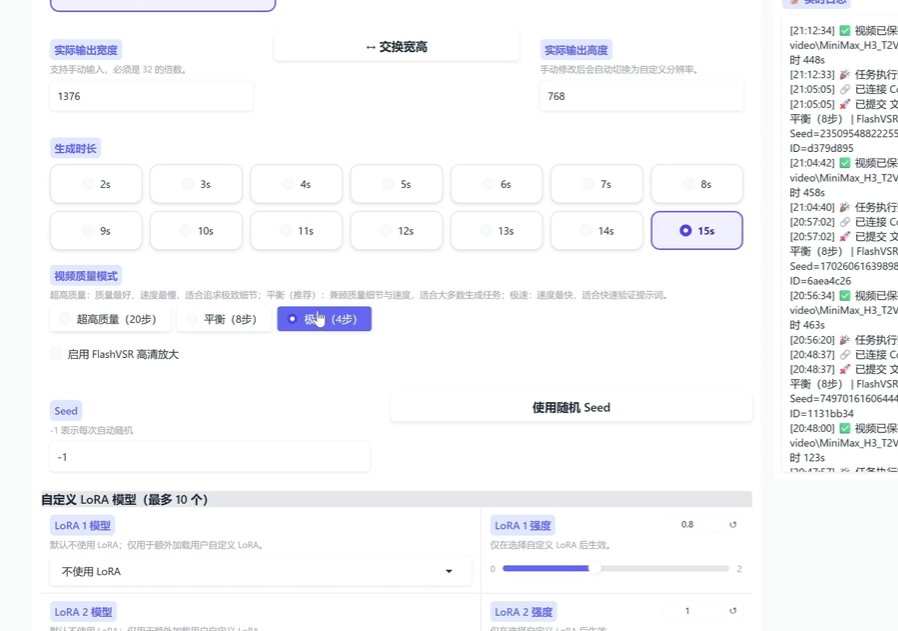Select the 9s duration option

[x=96, y=231]
